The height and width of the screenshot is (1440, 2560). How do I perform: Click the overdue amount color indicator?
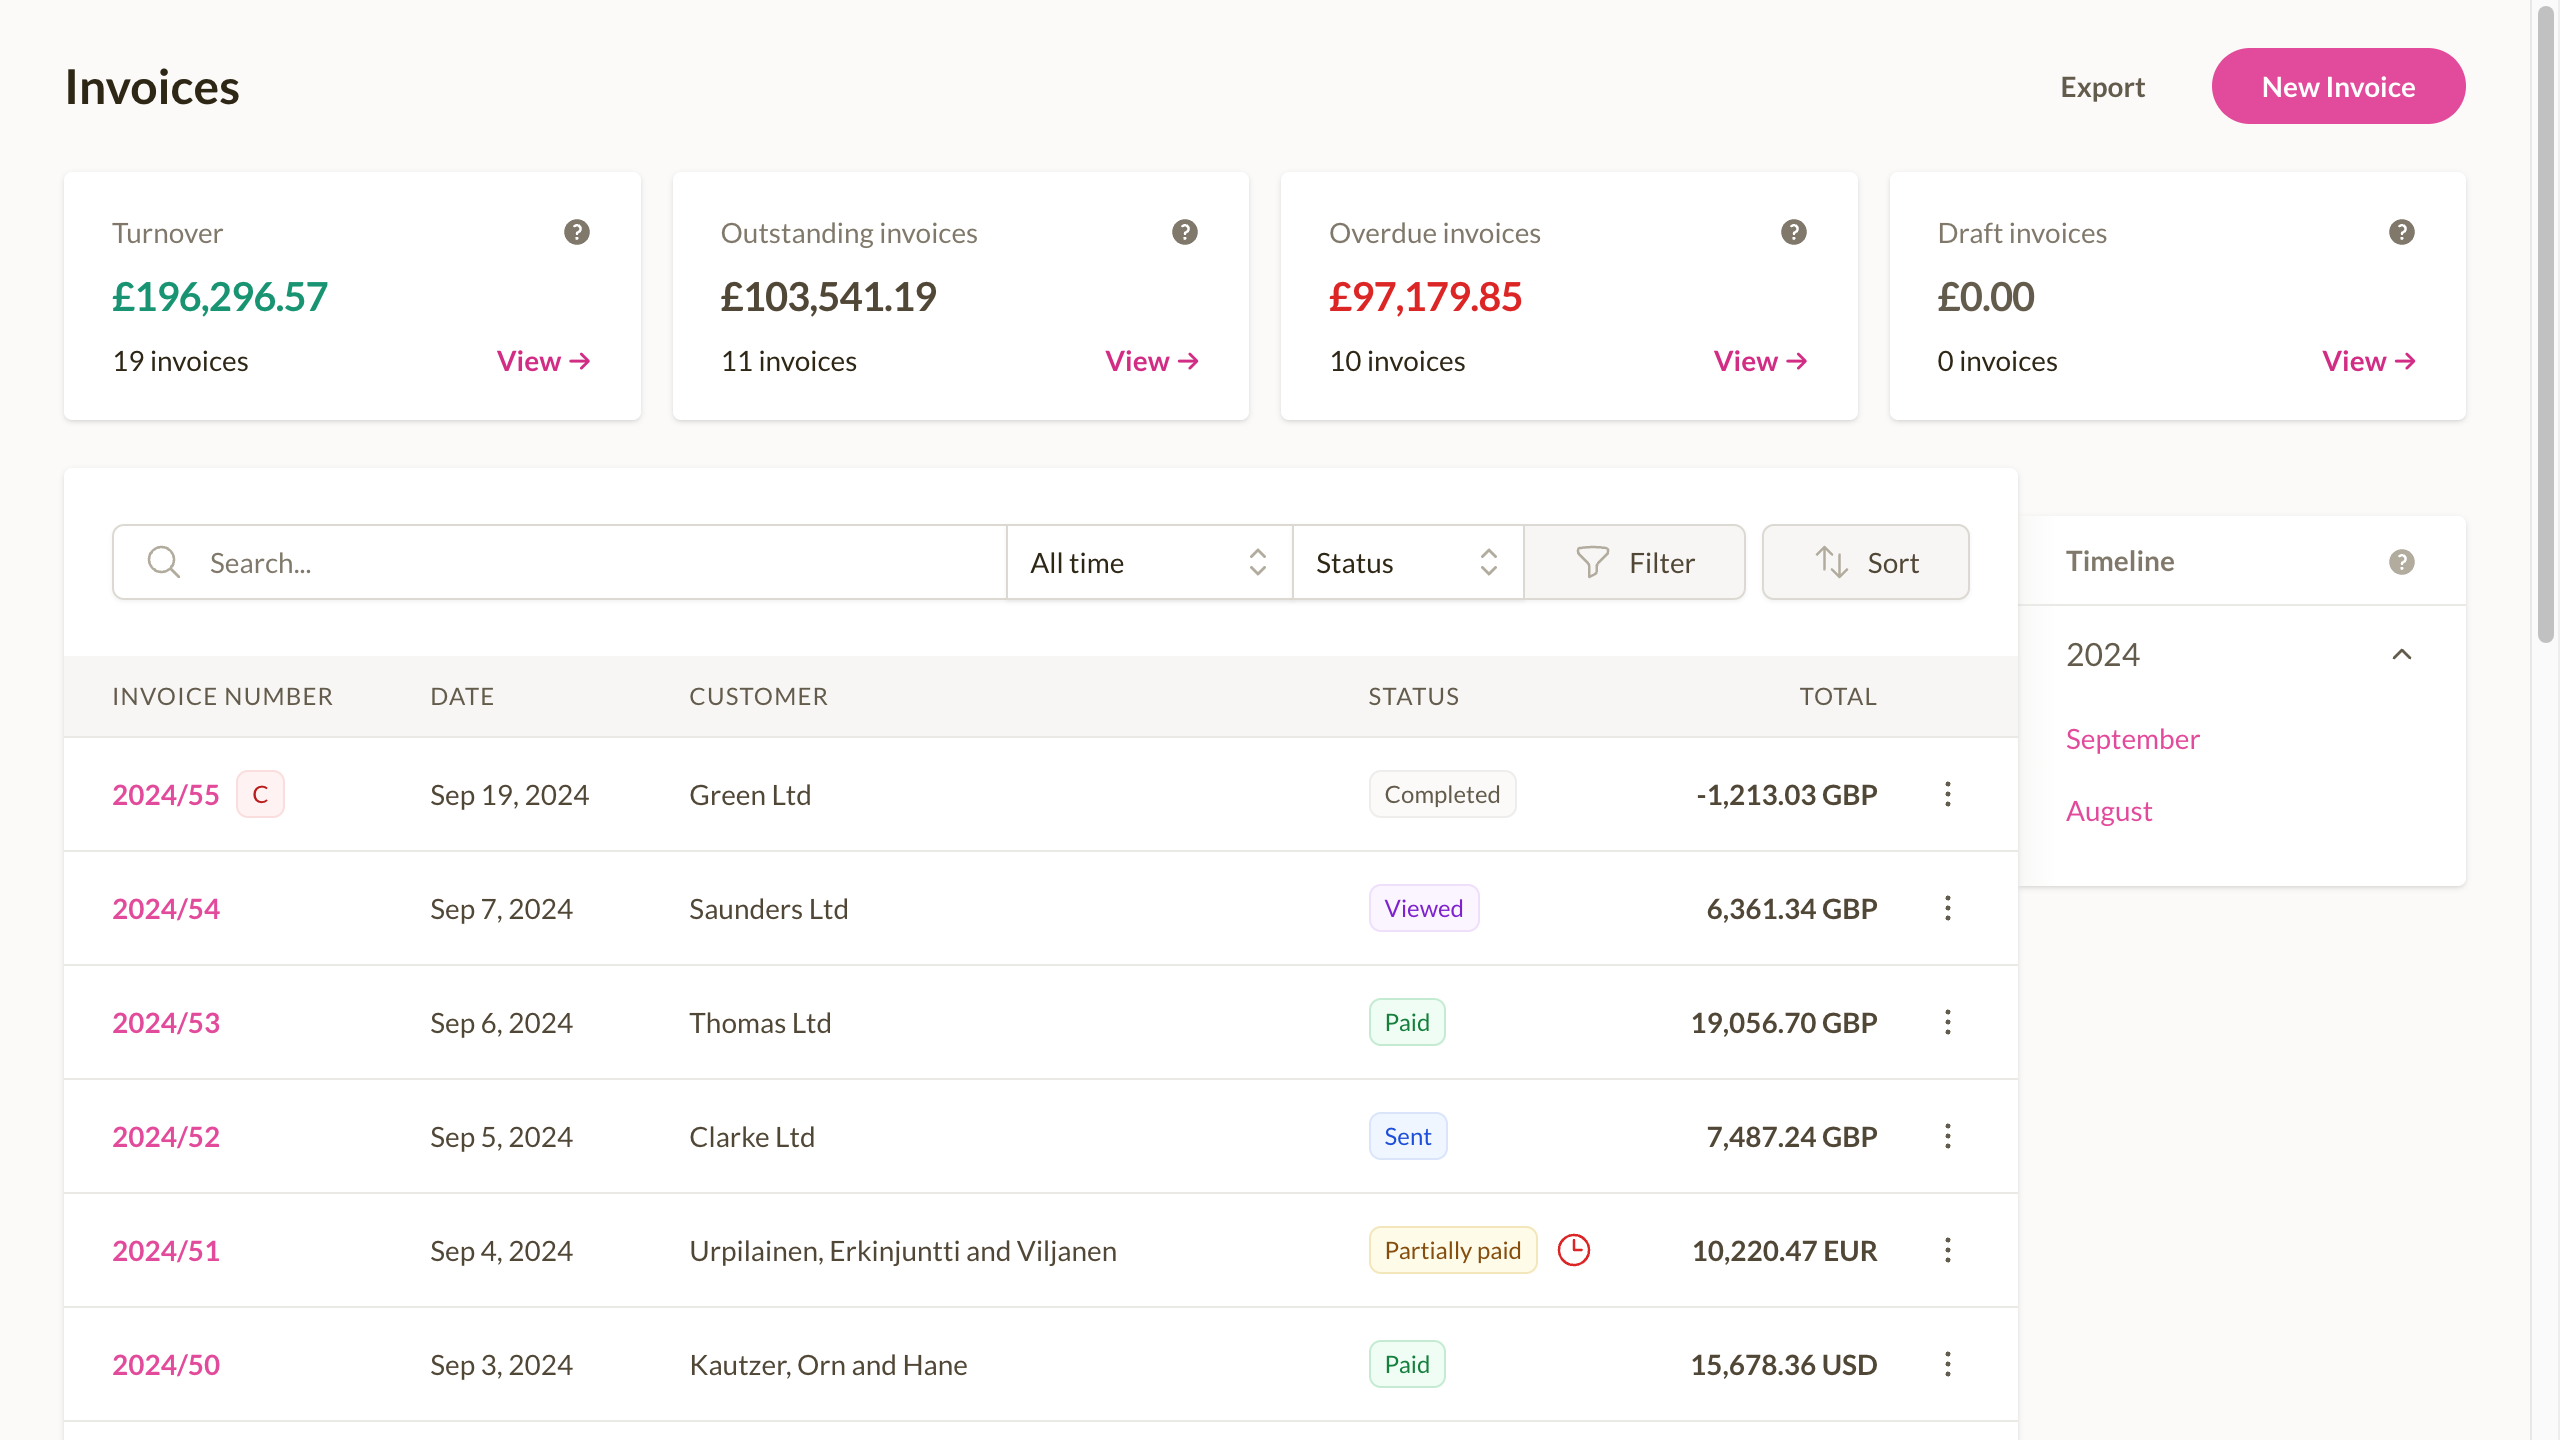[x=1426, y=295]
